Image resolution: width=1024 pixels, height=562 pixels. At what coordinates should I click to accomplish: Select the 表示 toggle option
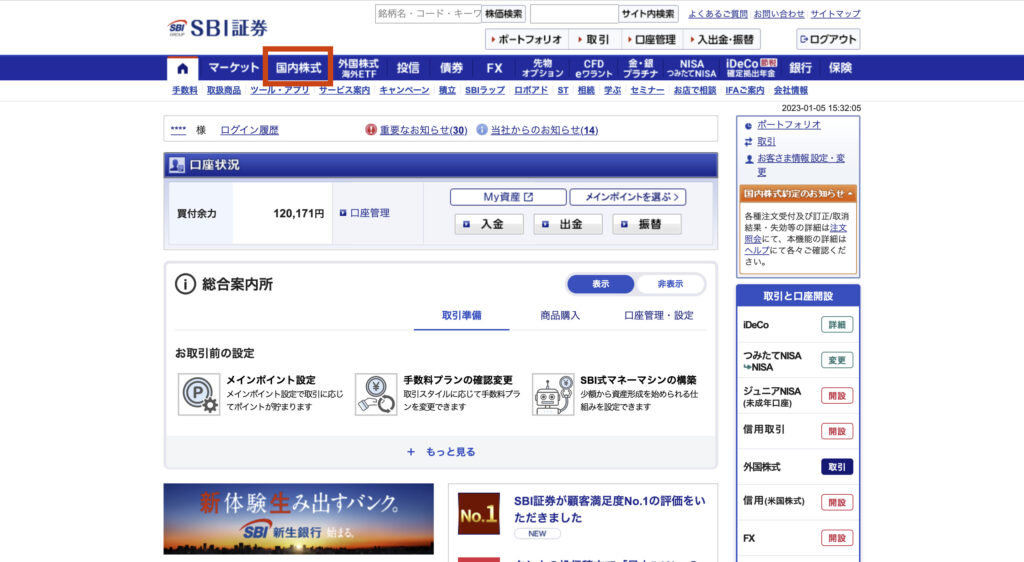click(601, 284)
